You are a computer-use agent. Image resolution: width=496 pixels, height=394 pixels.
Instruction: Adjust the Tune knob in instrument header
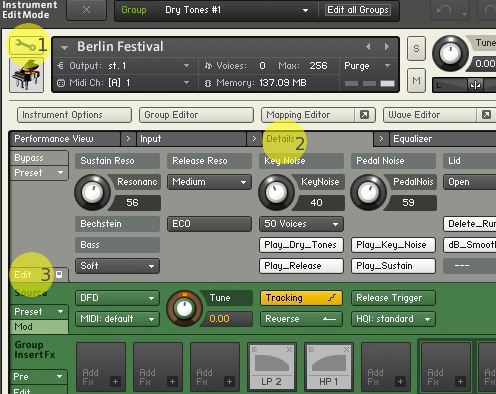[x=450, y=54]
